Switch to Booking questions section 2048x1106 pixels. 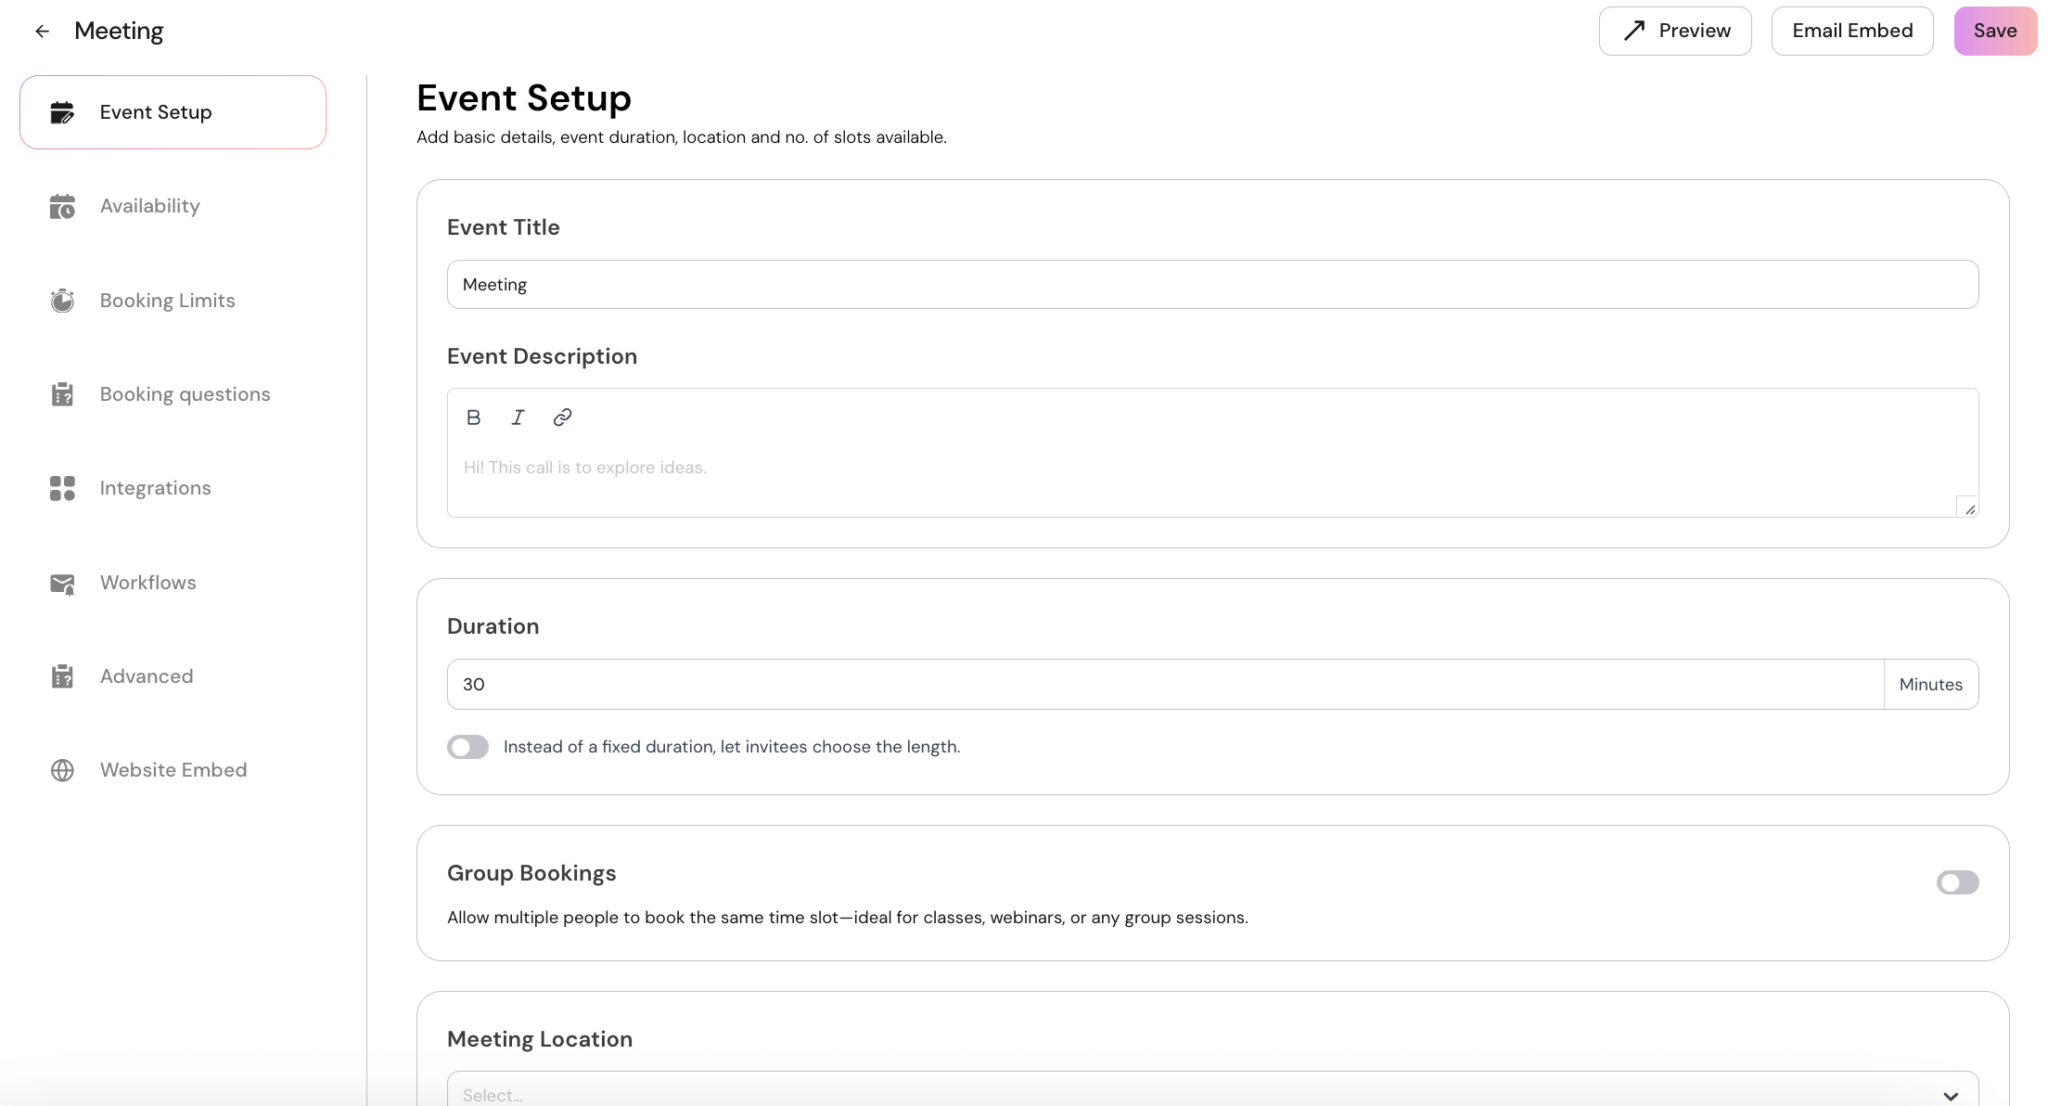point(173,394)
